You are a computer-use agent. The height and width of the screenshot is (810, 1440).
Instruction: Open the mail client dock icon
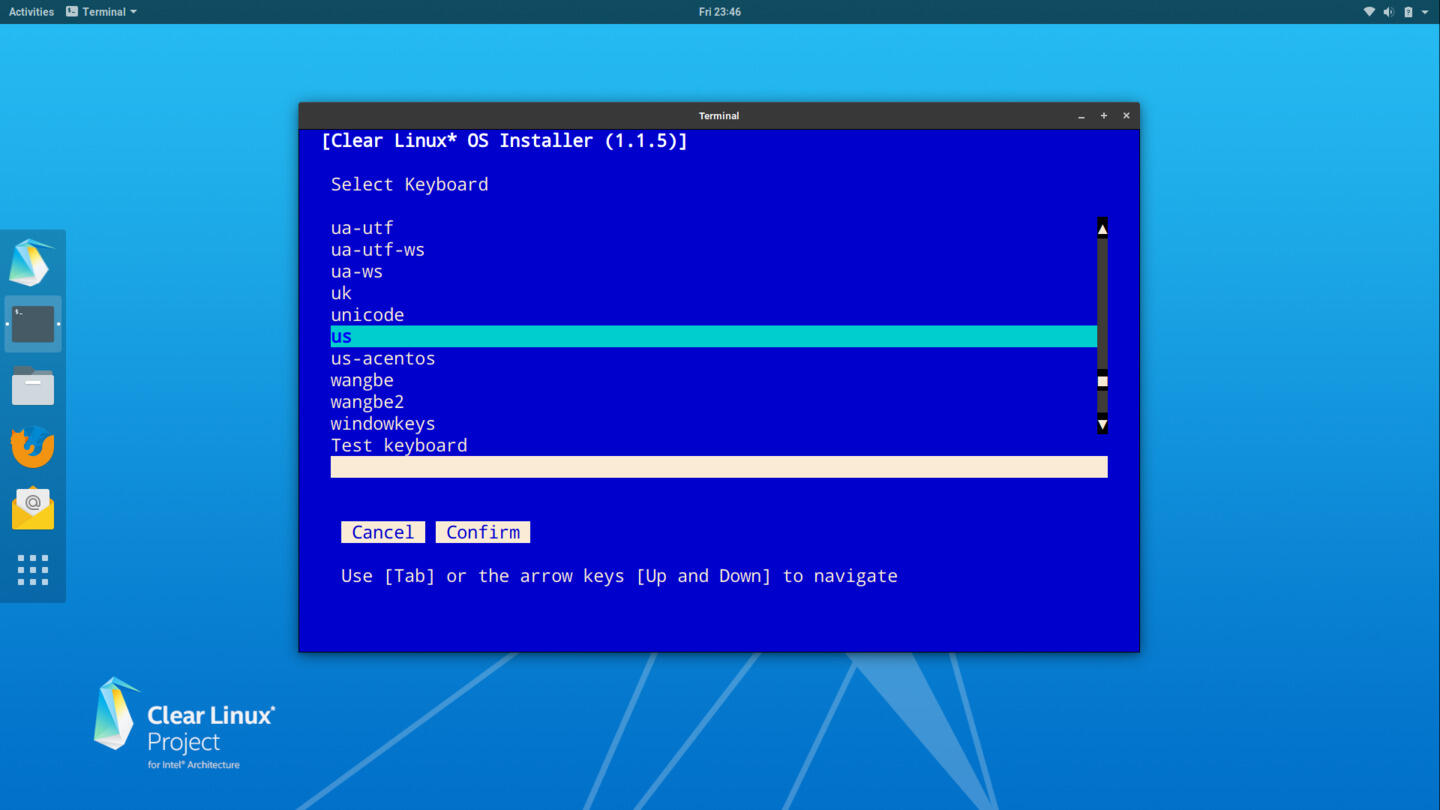pyautogui.click(x=33, y=508)
